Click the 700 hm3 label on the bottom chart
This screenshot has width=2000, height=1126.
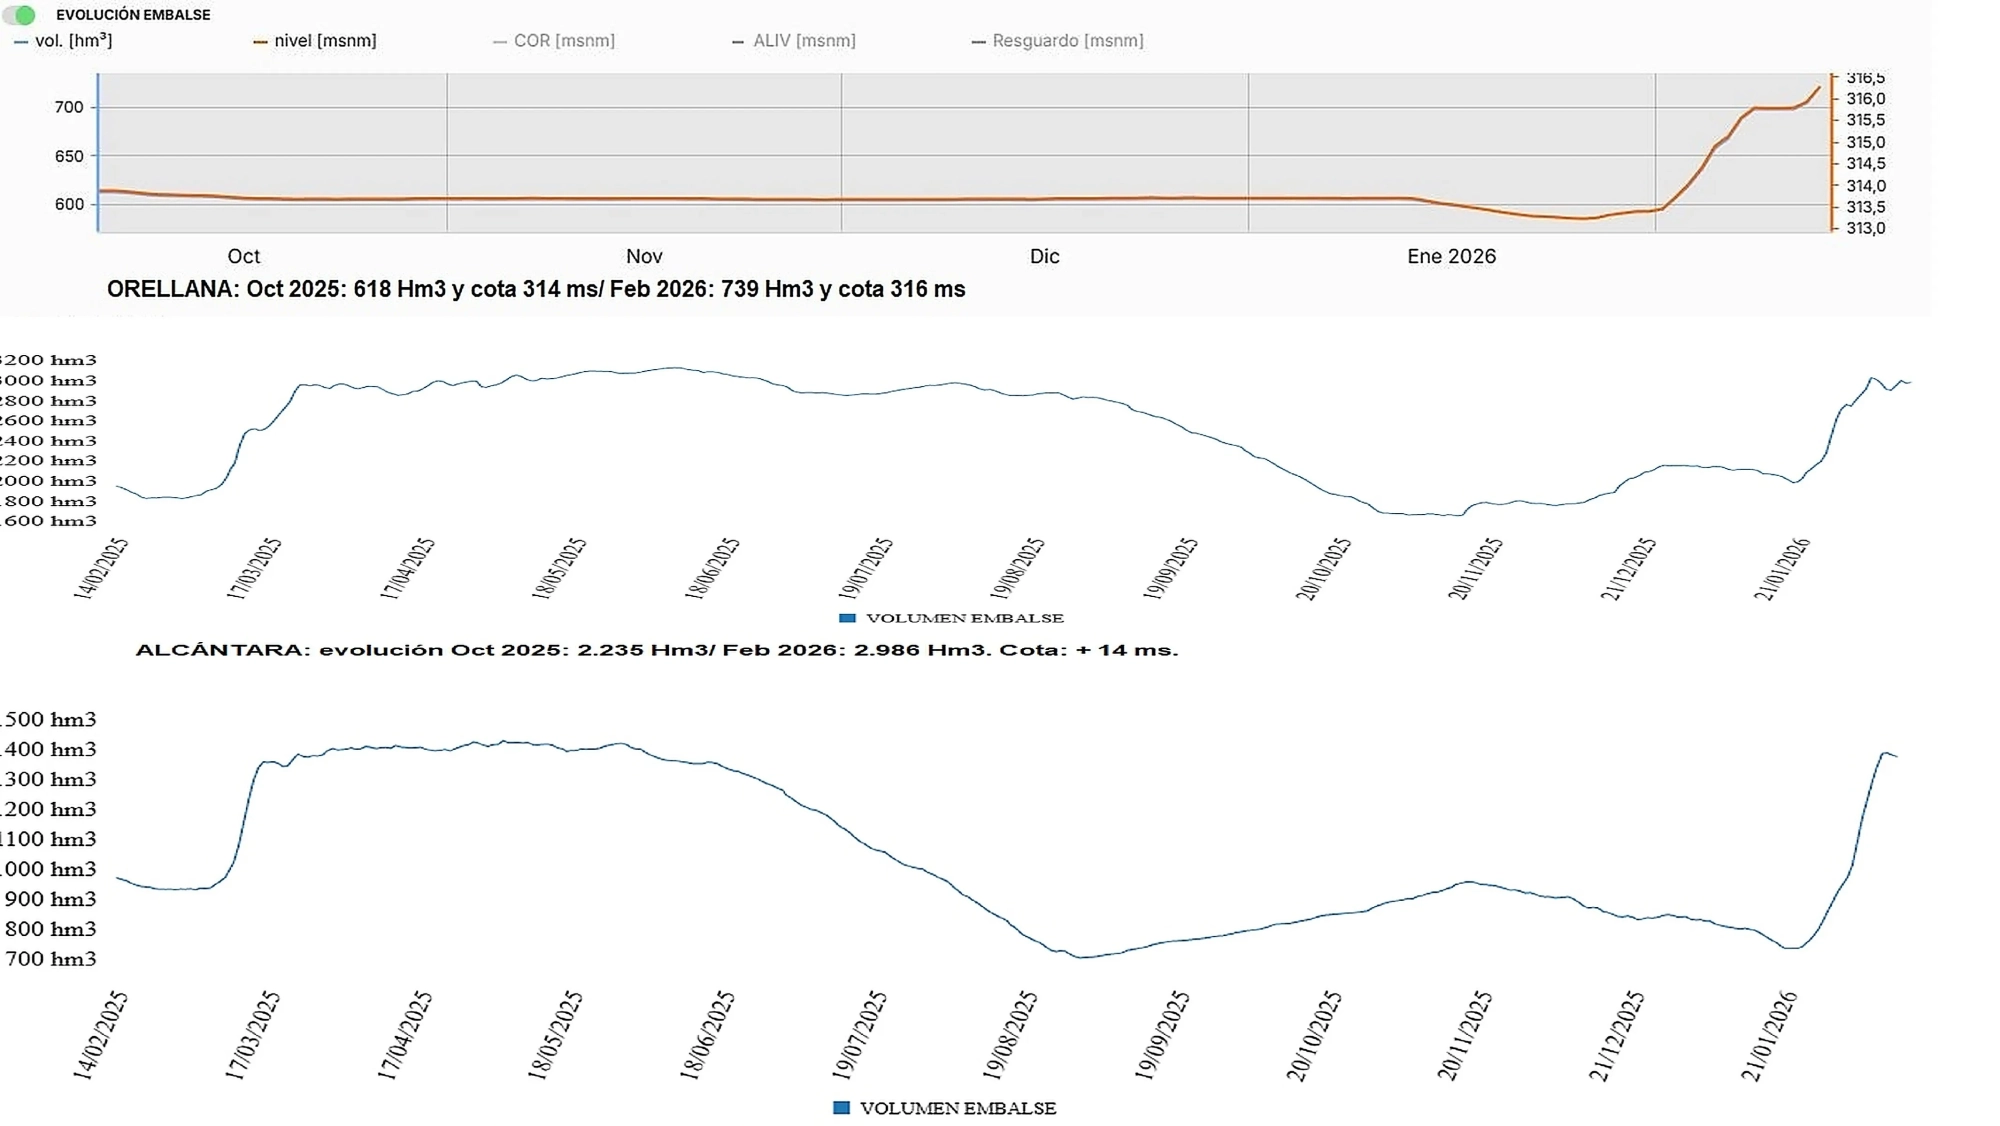click(x=50, y=959)
